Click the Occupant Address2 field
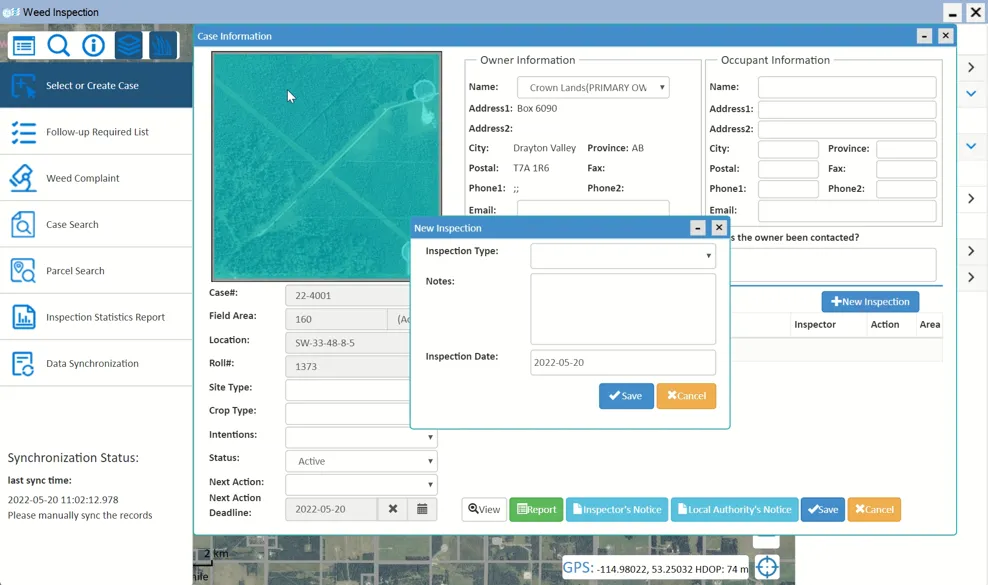Viewport: 988px width, 585px height. coord(847,129)
